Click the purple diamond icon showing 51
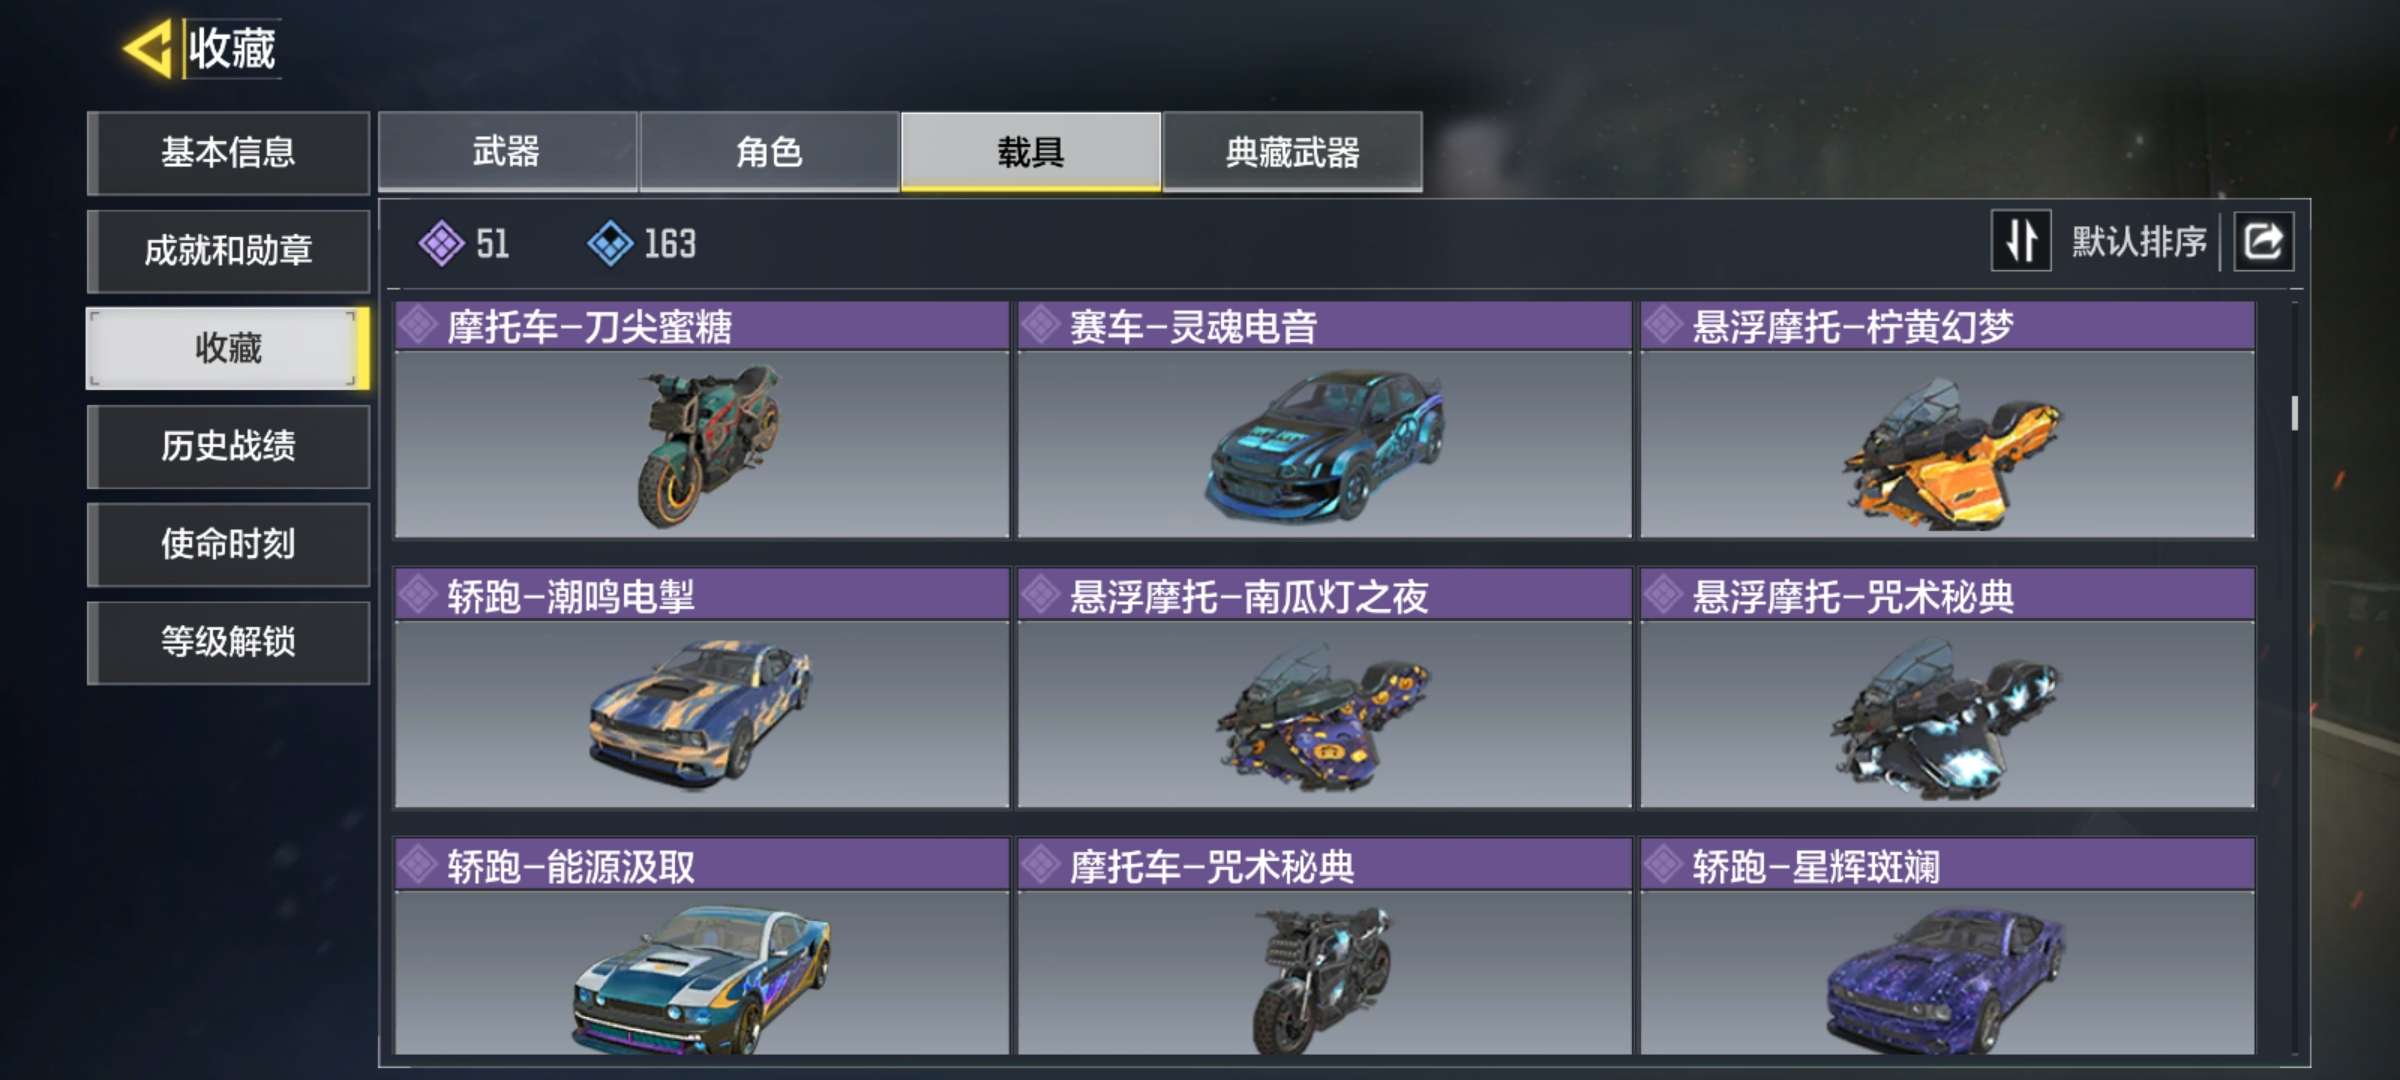 [441, 243]
